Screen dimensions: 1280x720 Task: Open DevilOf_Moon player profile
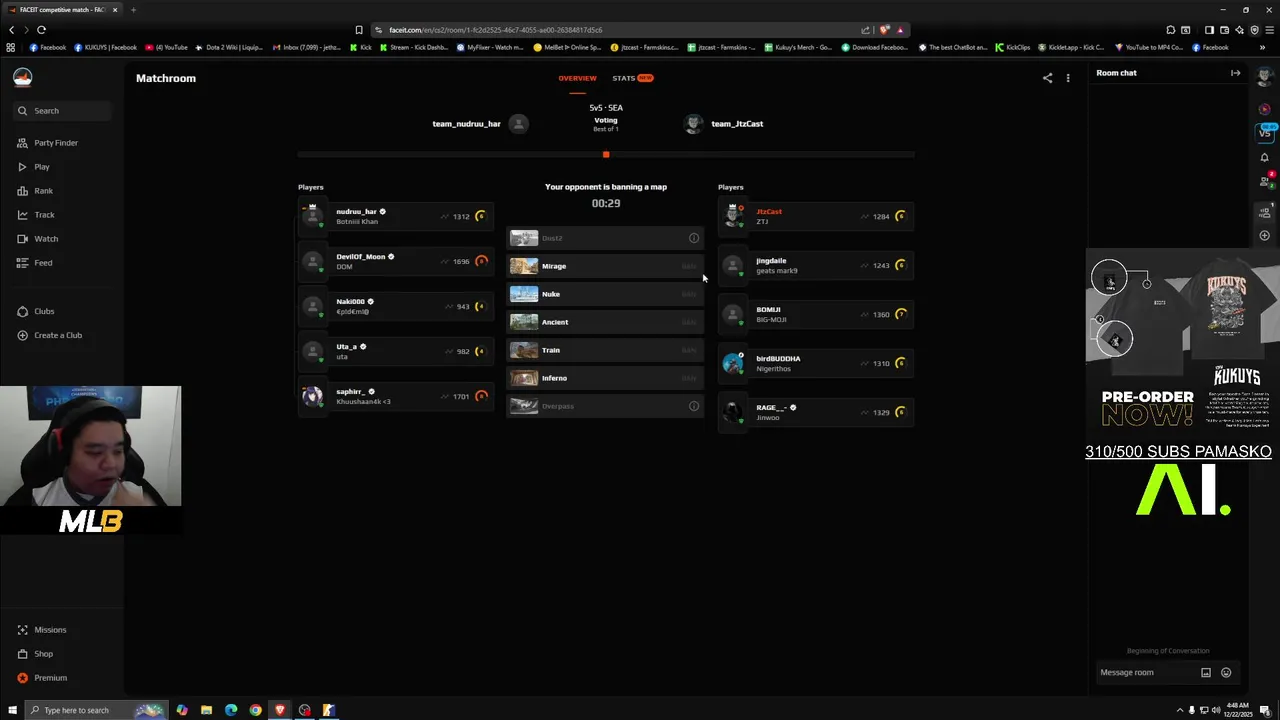coord(360,257)
